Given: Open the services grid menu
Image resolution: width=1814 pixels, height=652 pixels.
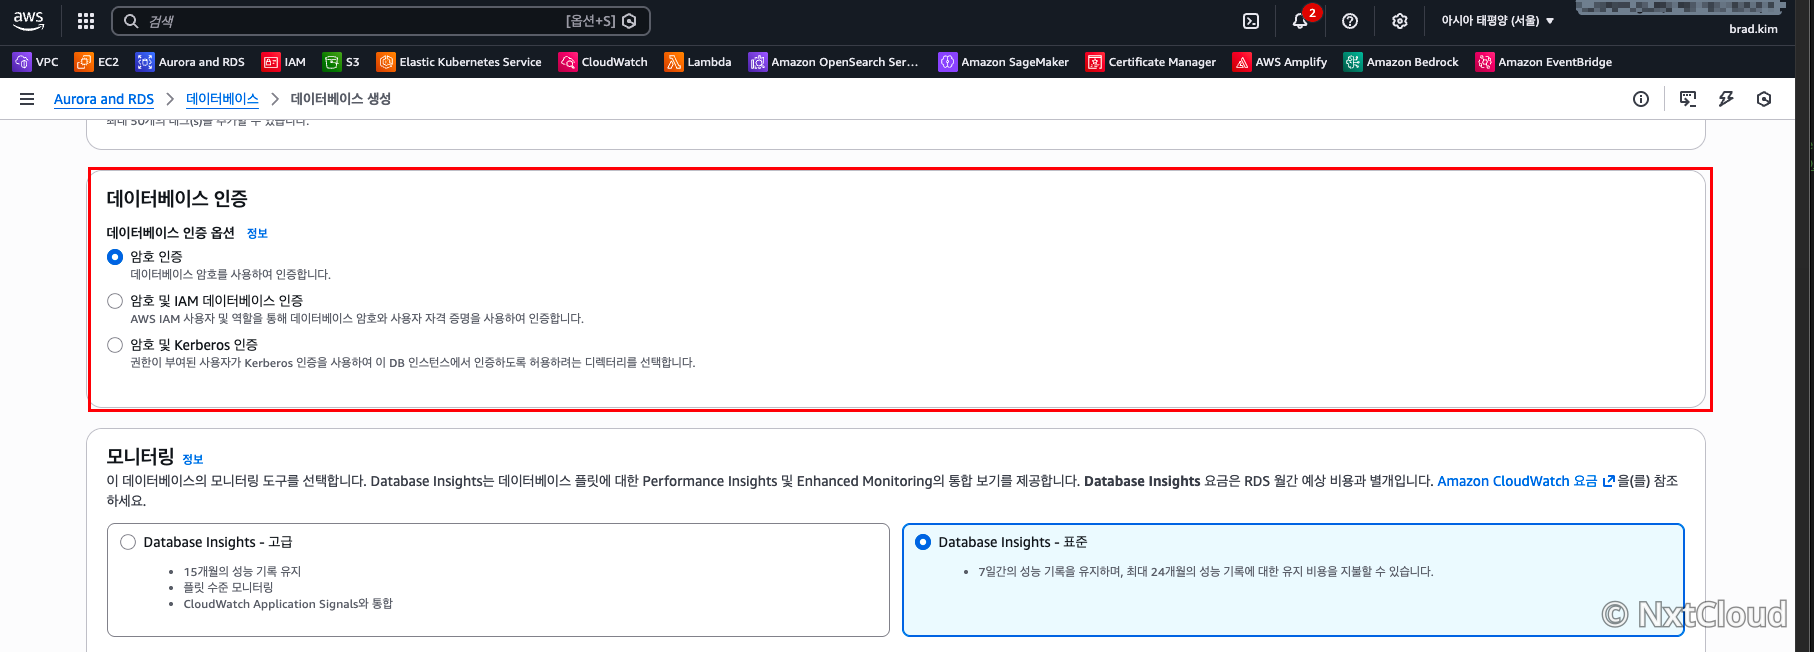Looking at the screenshot, I should pyautogui.click(x=86, y=21).
